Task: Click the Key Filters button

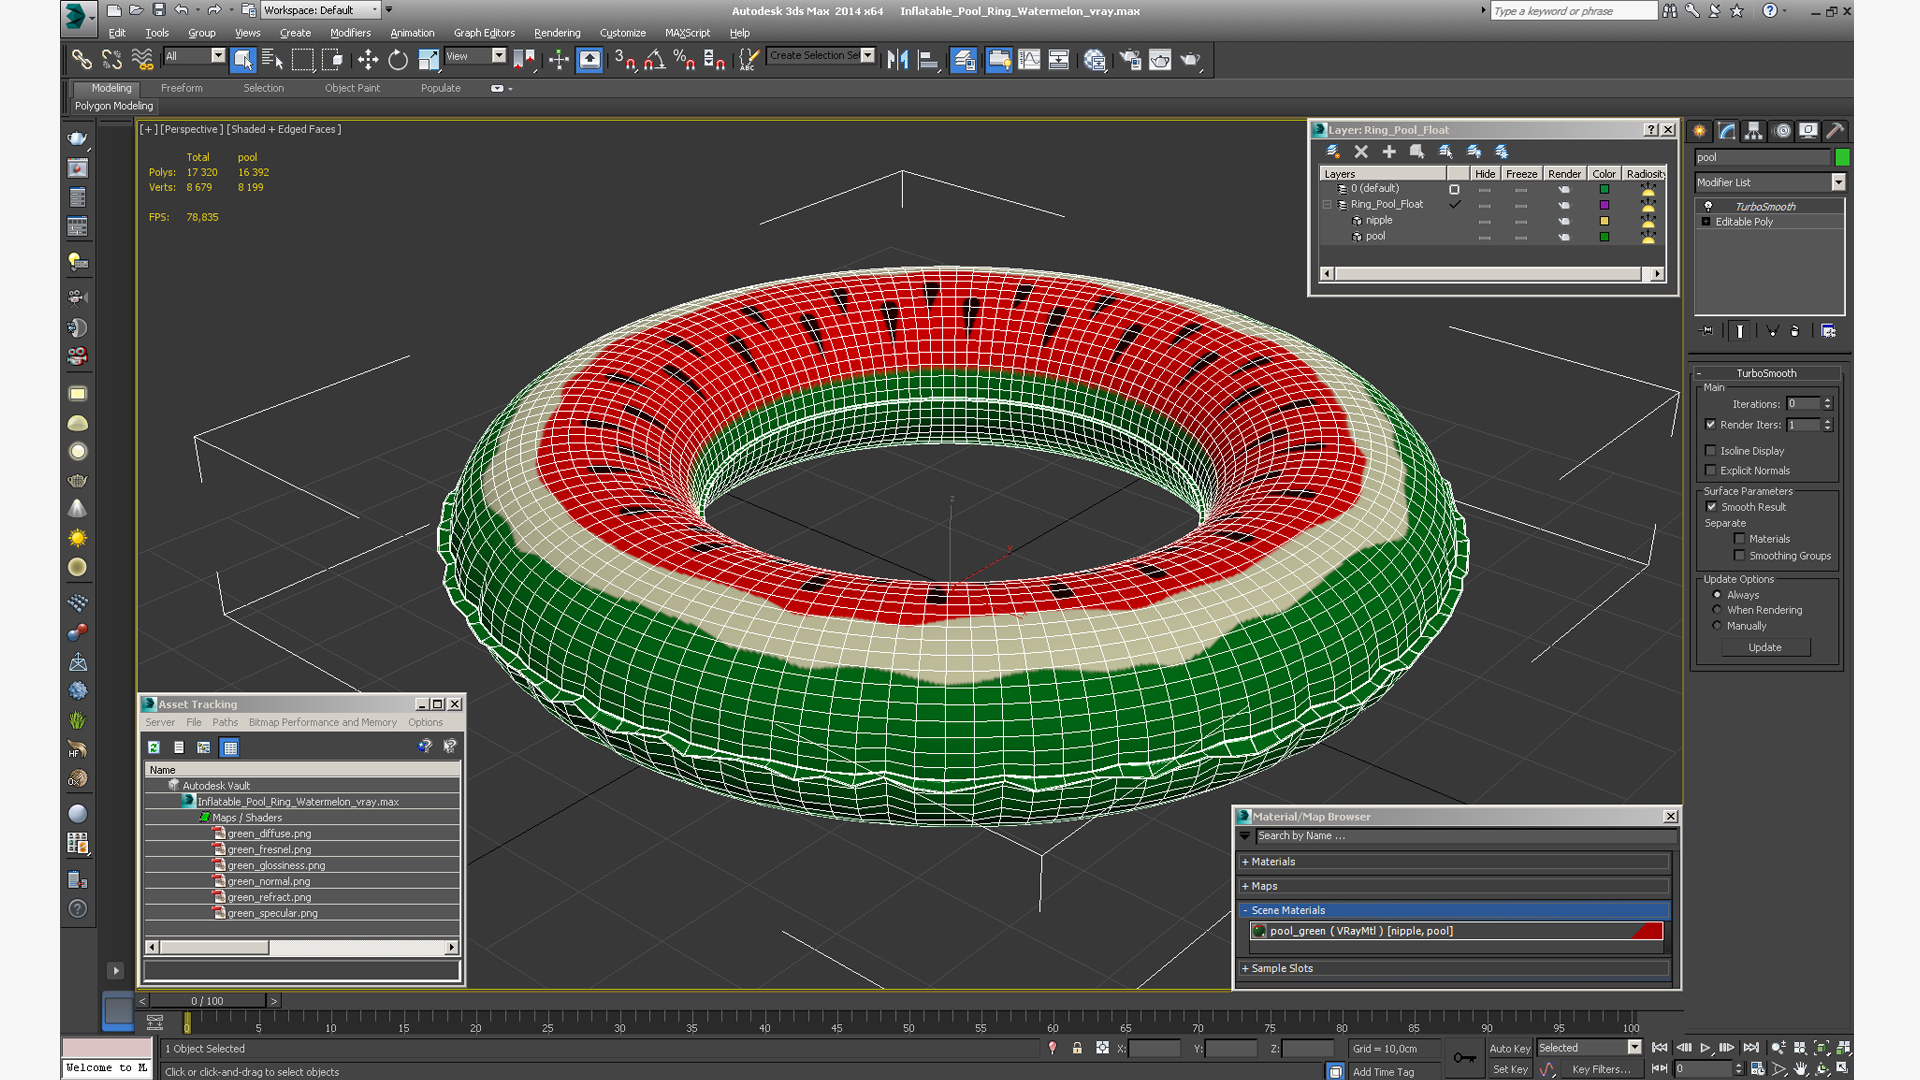Action: point(1602,1069)
